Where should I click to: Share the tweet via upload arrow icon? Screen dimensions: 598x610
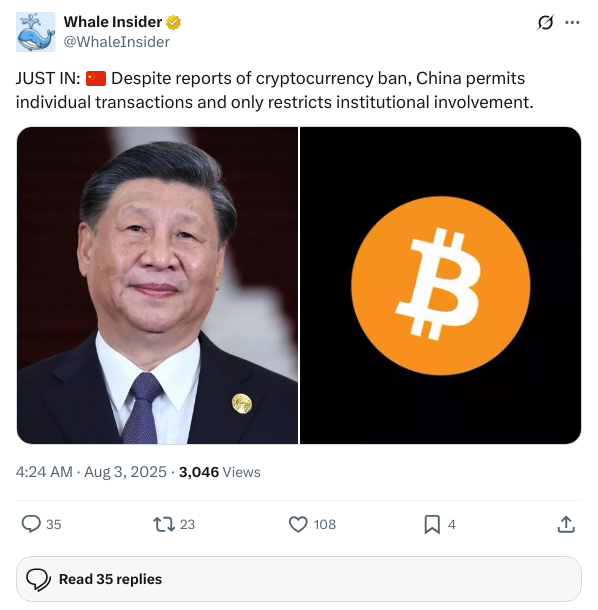click(566, 524)
